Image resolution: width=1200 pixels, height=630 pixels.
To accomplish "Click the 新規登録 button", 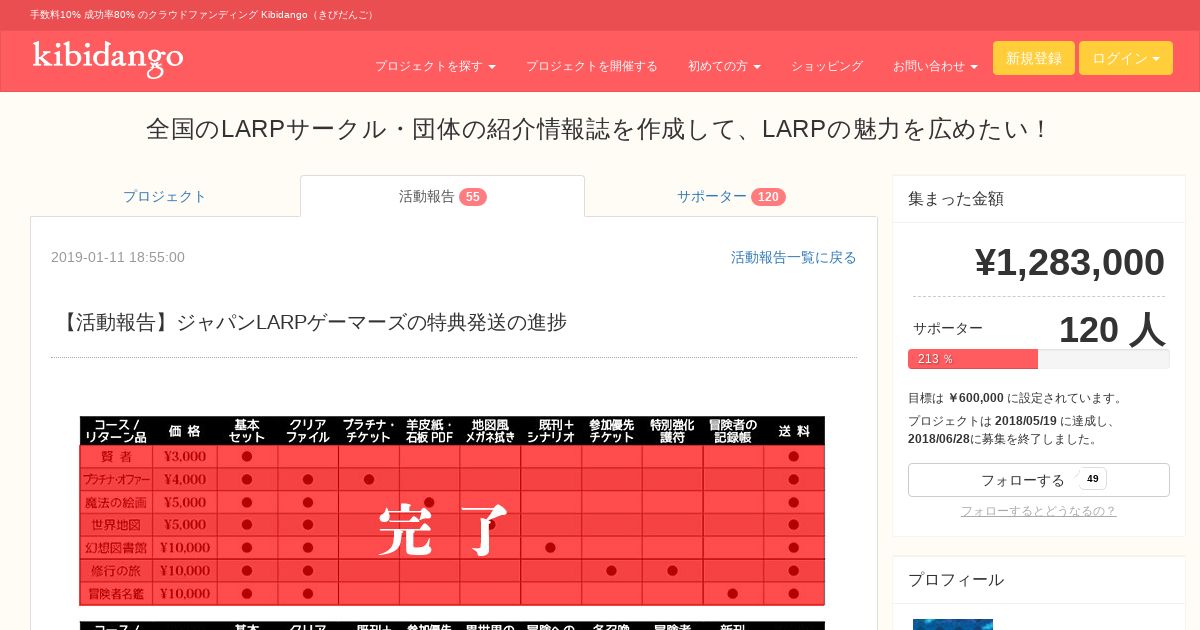I will (x=1034, y=58).
